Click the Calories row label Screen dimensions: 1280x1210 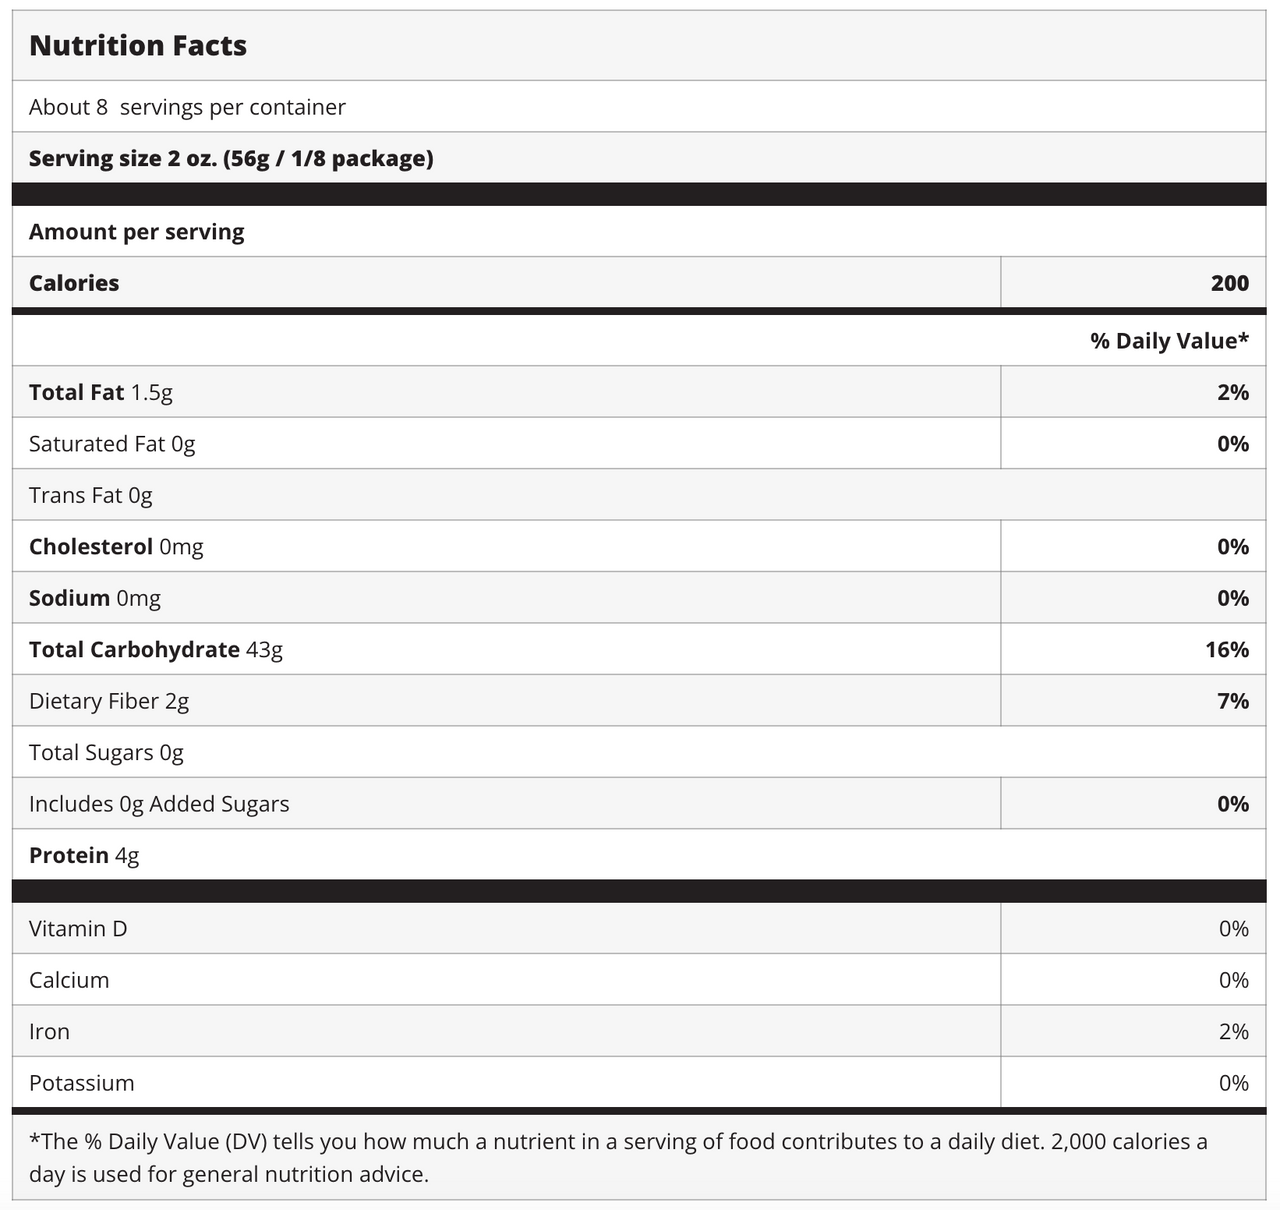tap(74, 283)
